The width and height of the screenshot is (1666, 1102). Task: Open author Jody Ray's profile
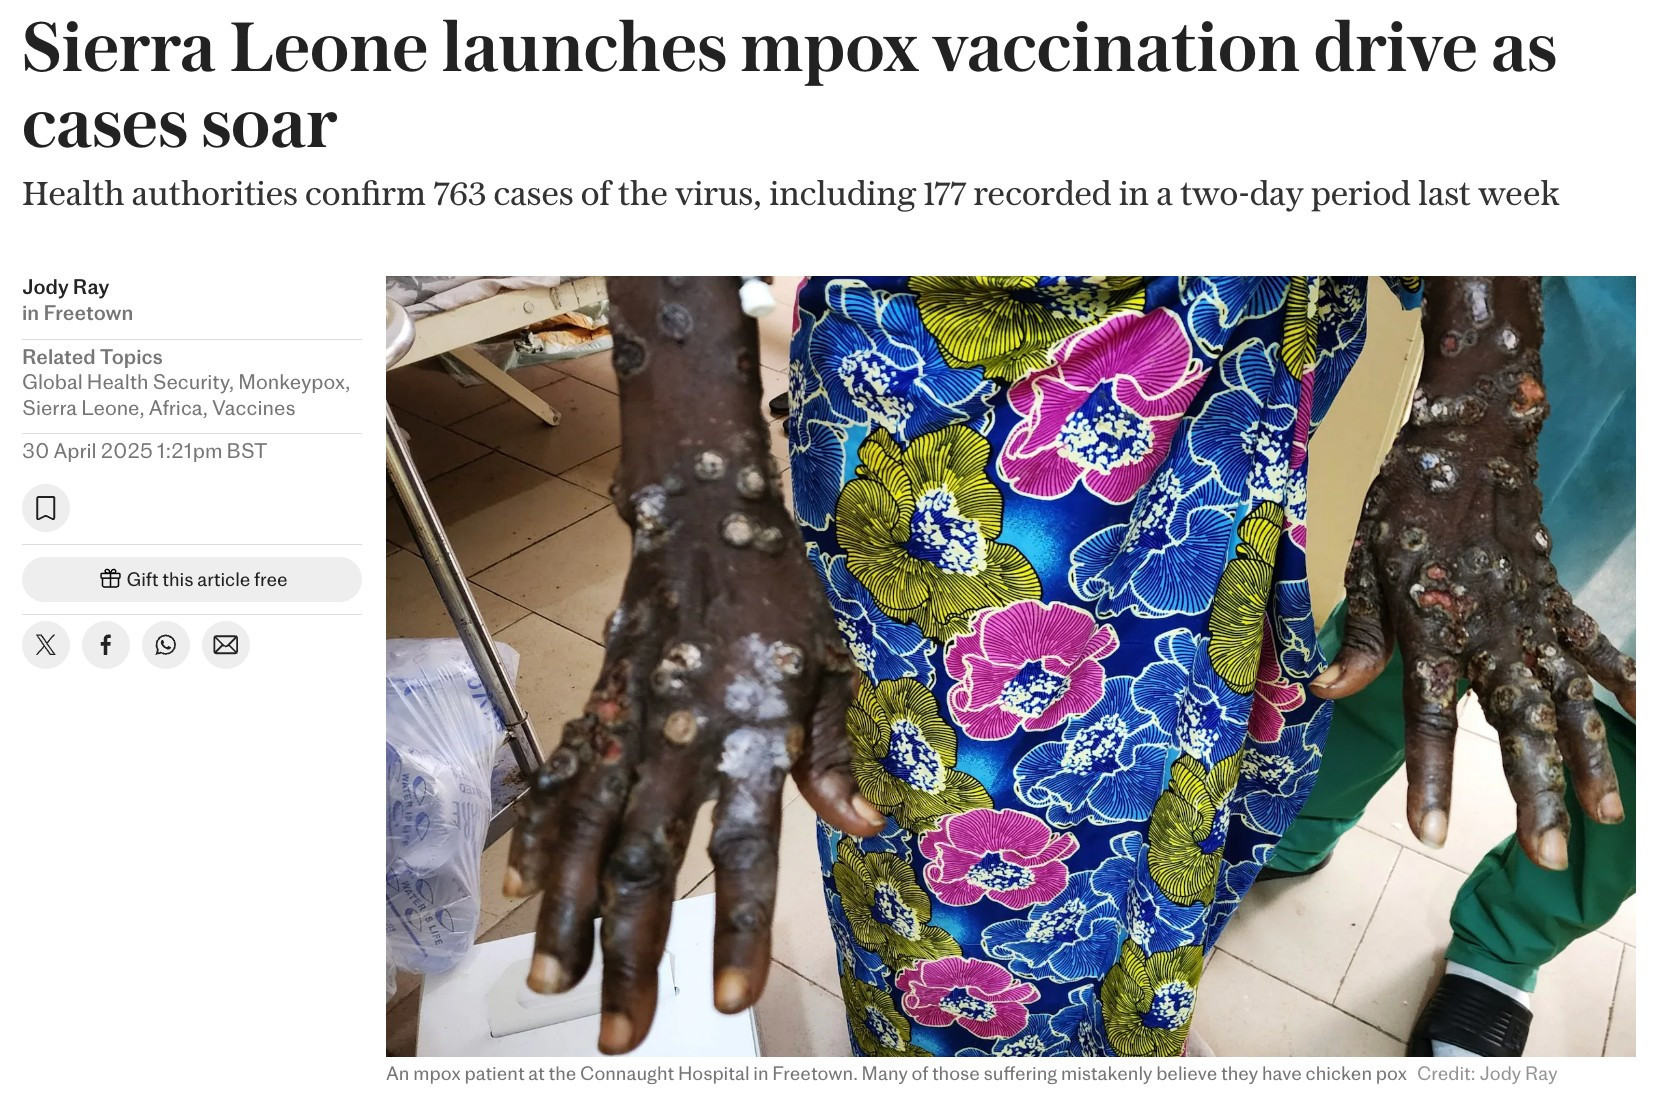(x=66, y=287)
